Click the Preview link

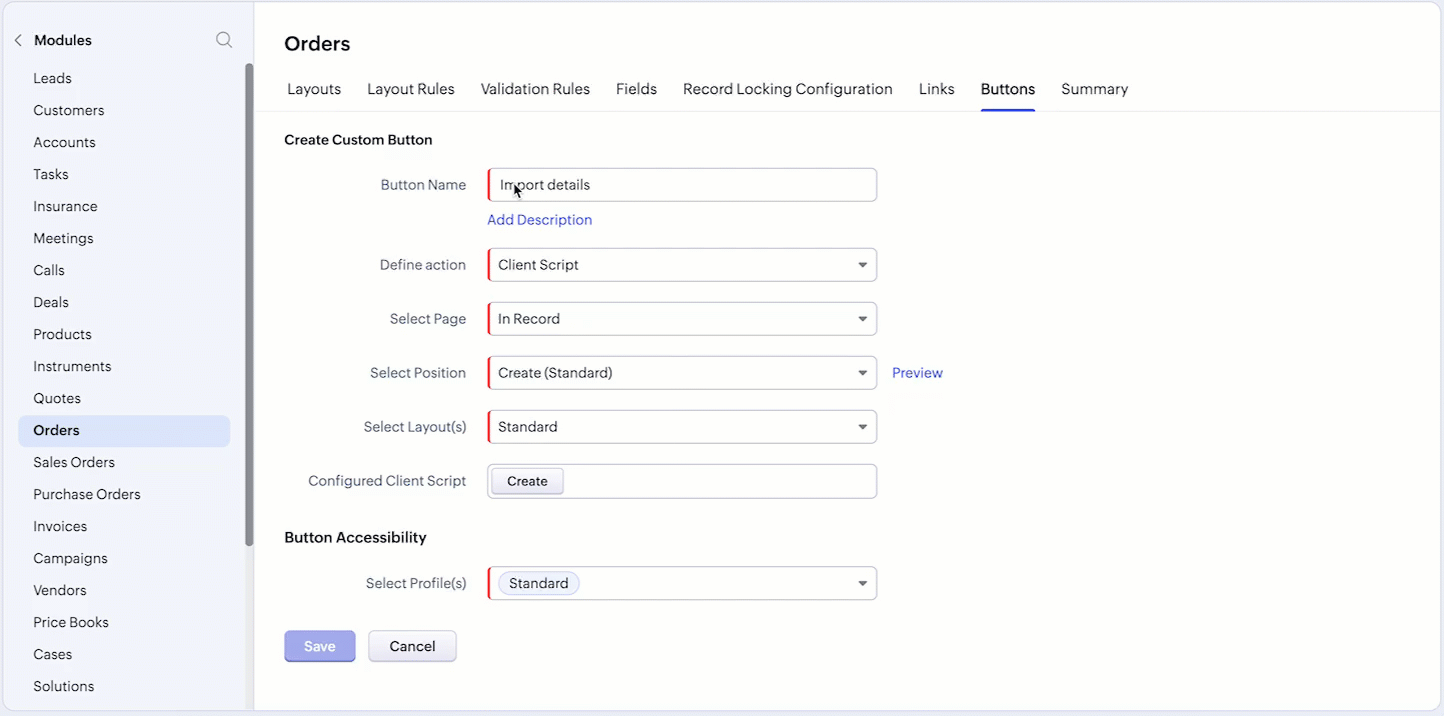(x=917, y=373)
